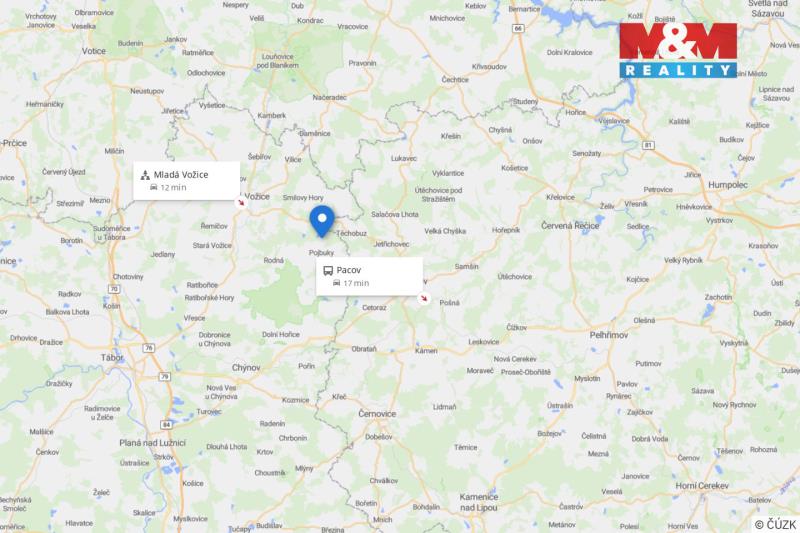The width and height of the screenshot is (800, 533).
Task: Click the red arrow marker near Pacov
Action: pyautogui.click(x=423, y=298)
